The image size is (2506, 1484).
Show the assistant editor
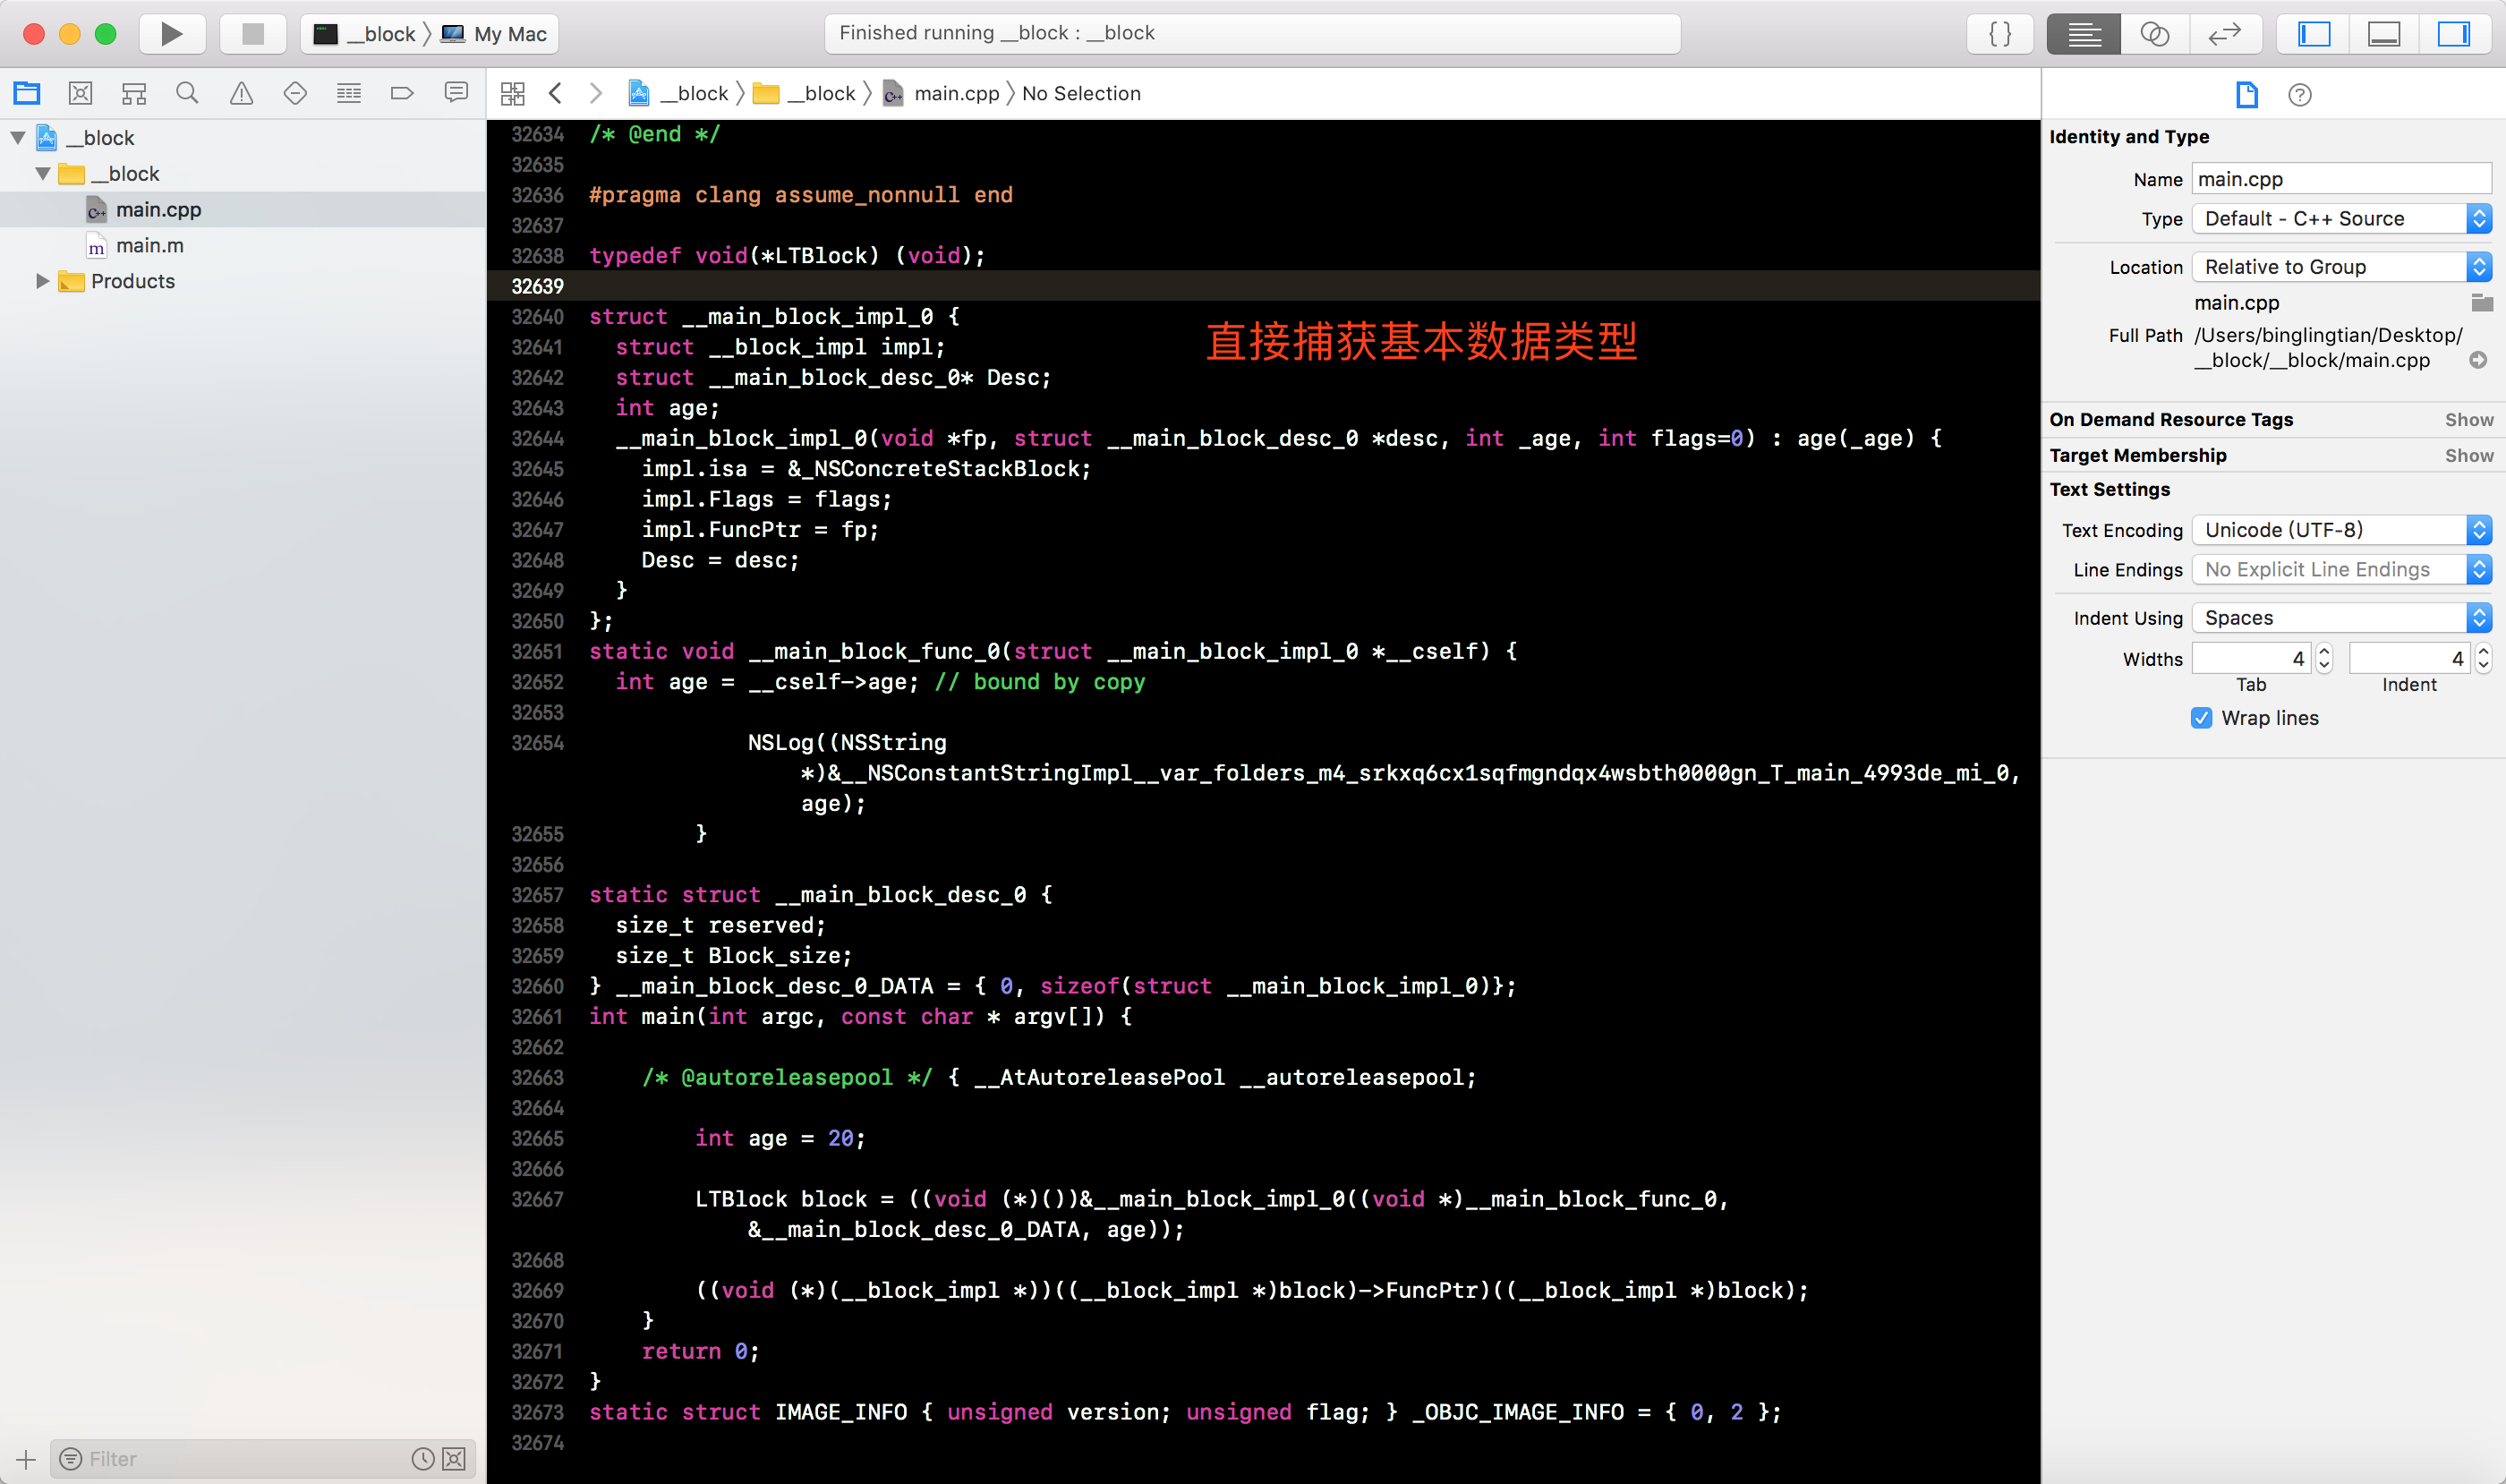[2154, 34]
